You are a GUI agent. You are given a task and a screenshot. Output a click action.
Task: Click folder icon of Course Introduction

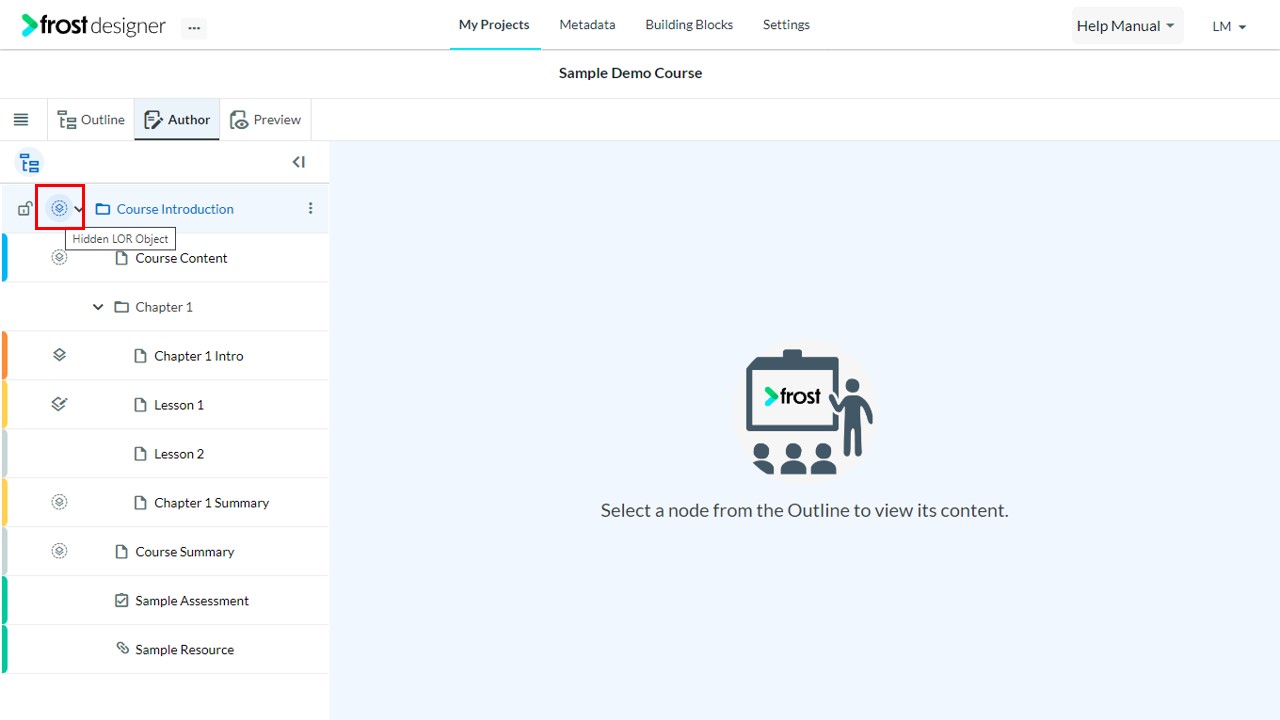click(102, 209)
